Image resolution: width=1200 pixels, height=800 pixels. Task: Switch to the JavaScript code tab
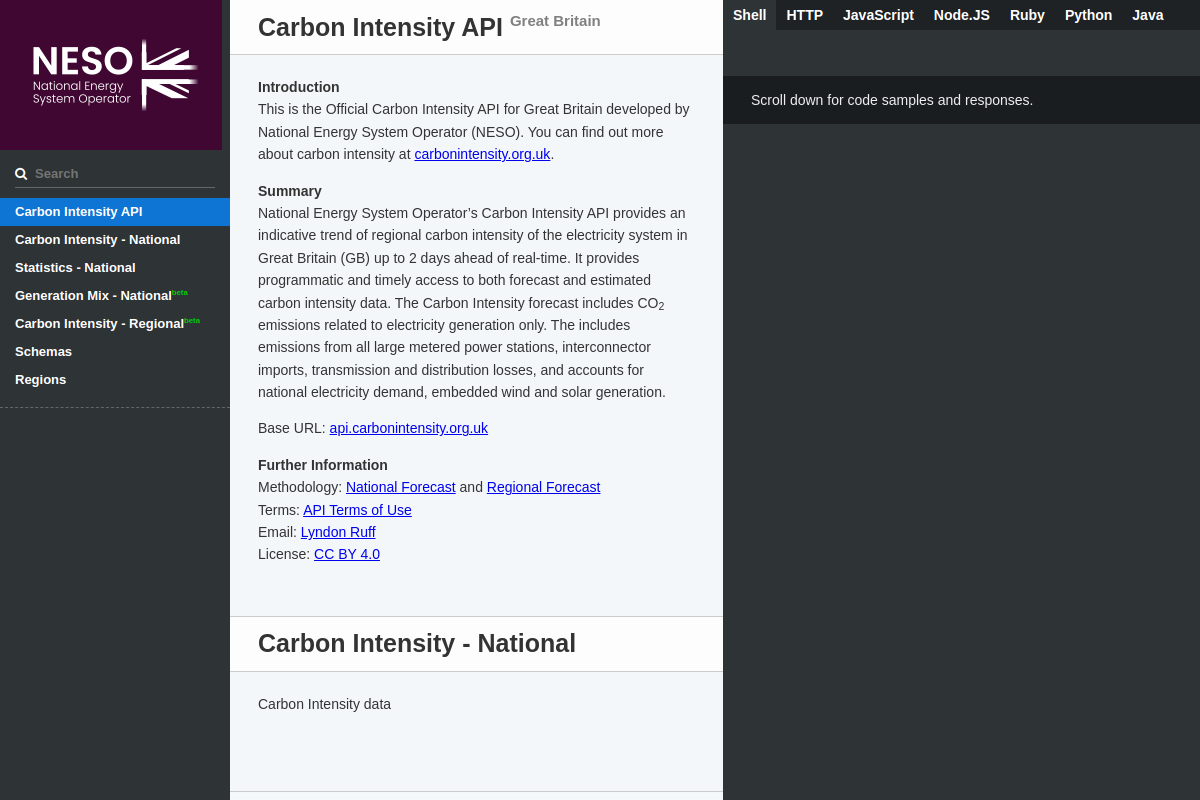click(x=878, y=15)
